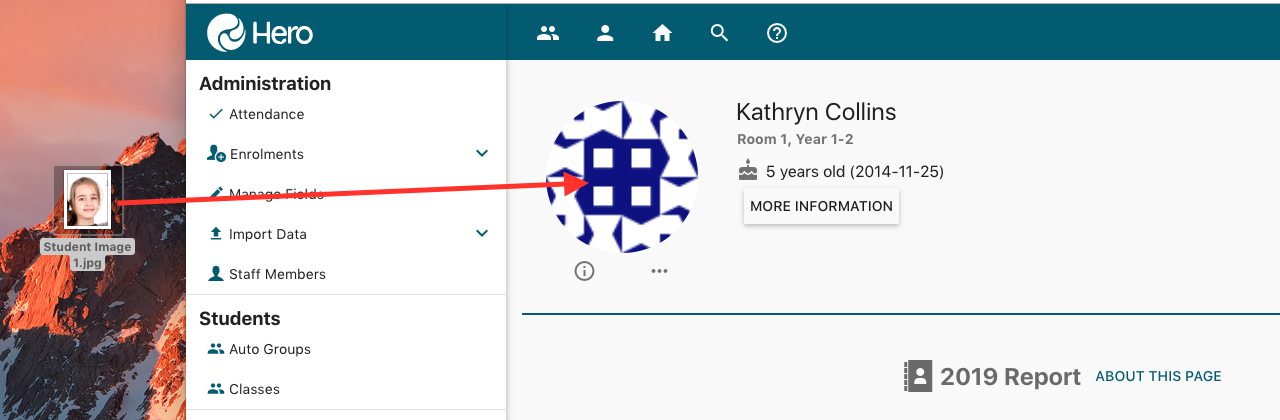Expand the Enrolments submenu chevron
This screenshot has height=420, width=1280.
point(482,154)
